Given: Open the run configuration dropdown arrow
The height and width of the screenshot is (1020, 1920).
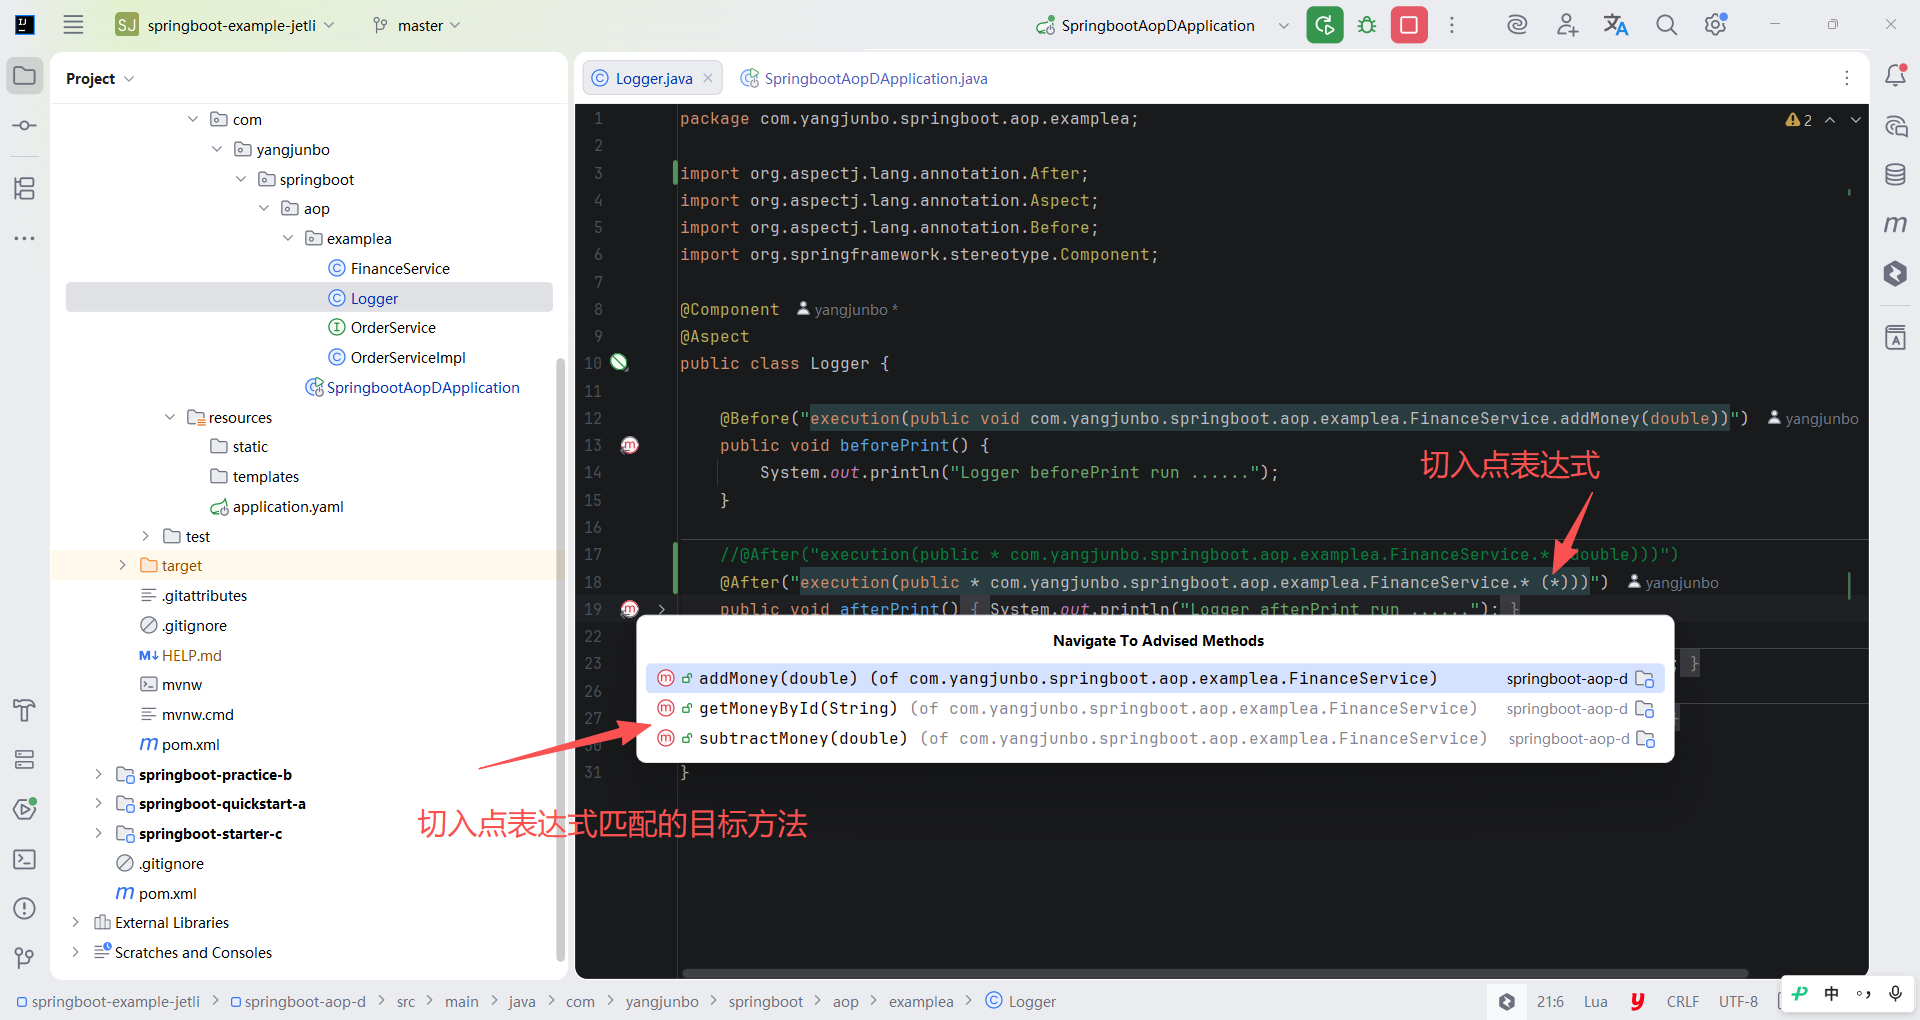Looking at the screenshot, I should point(1284,25).
